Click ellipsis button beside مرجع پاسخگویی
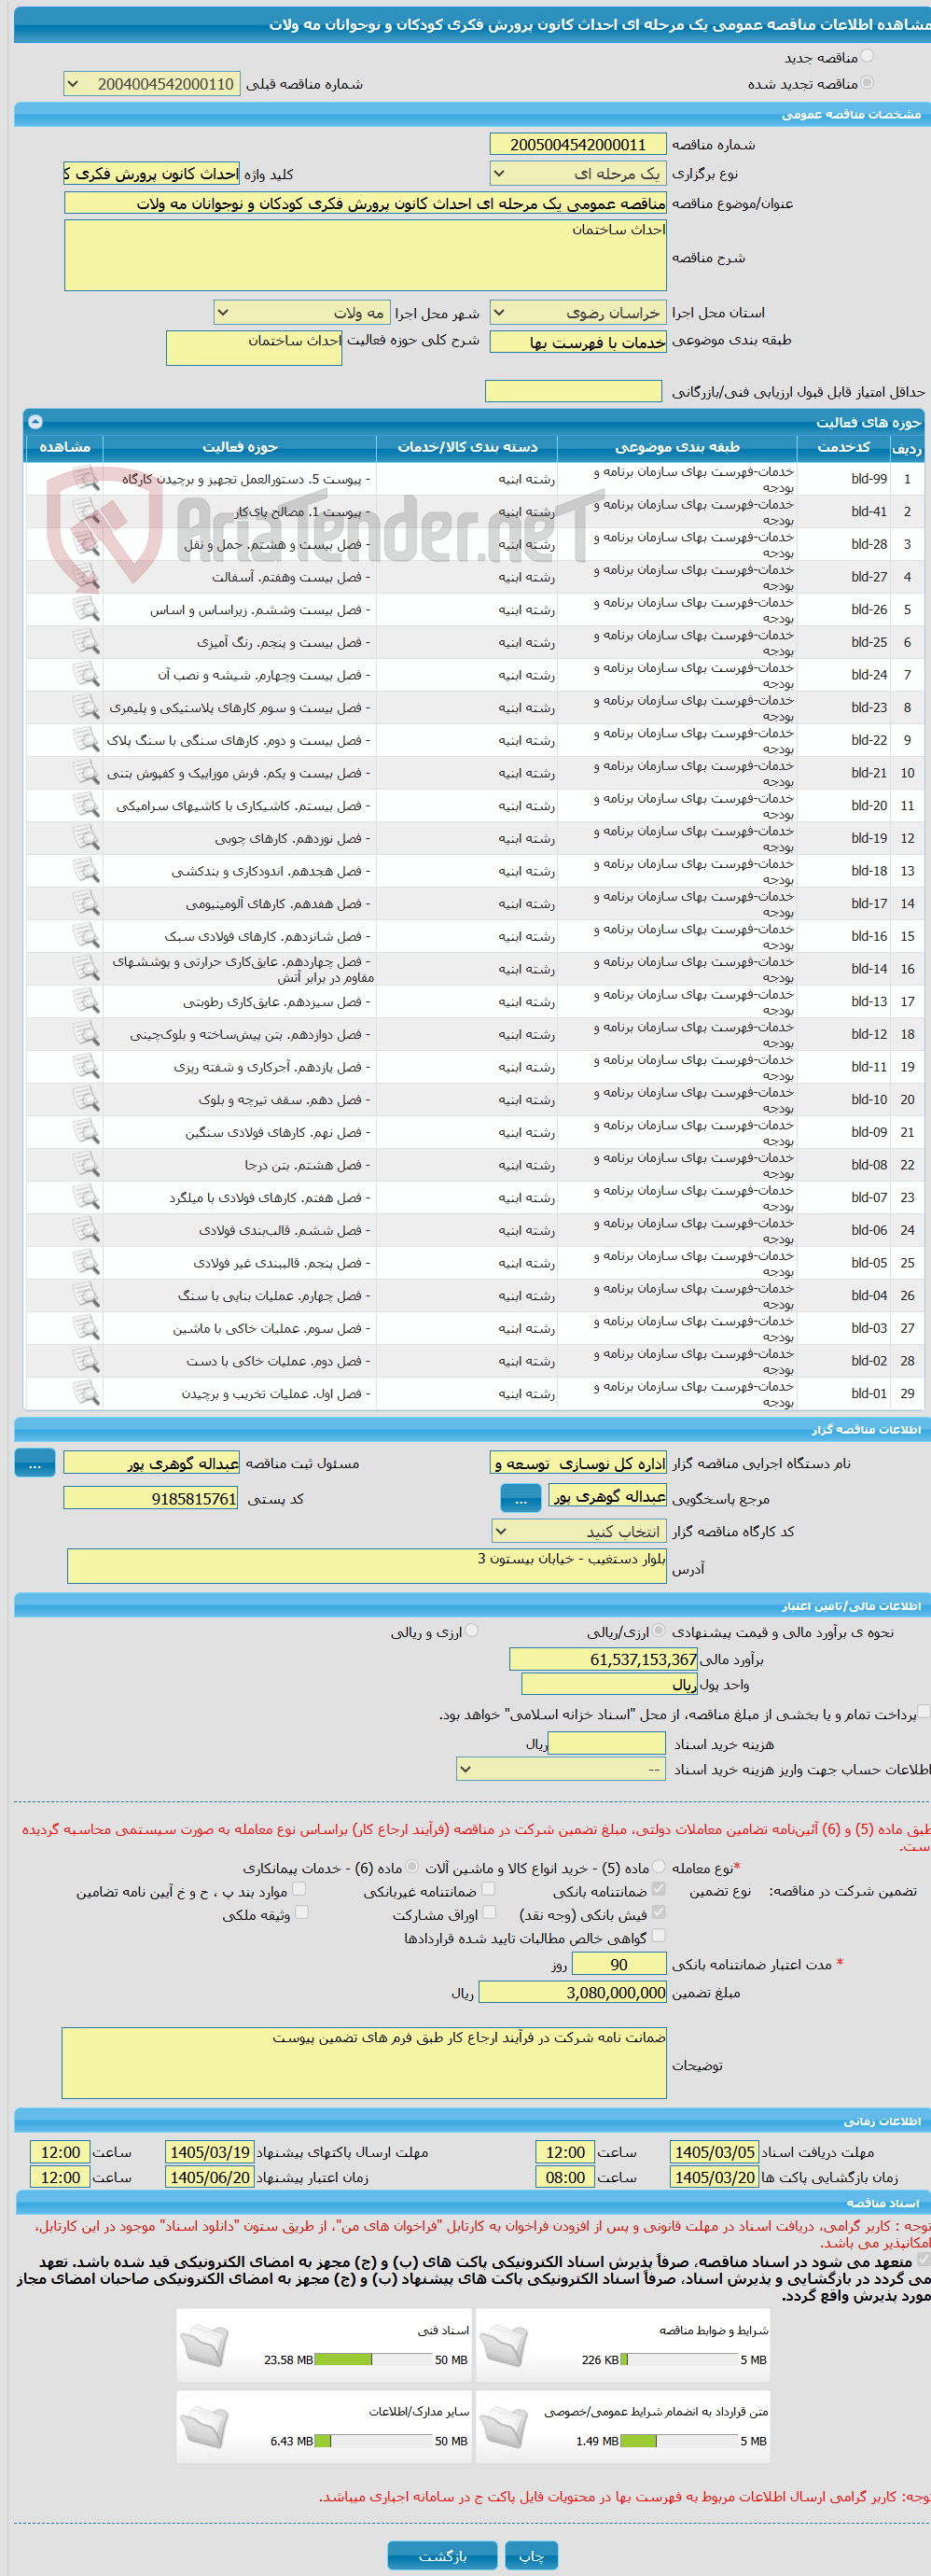This screenshot has width=931, height=2576. (x=521, y=1498)
